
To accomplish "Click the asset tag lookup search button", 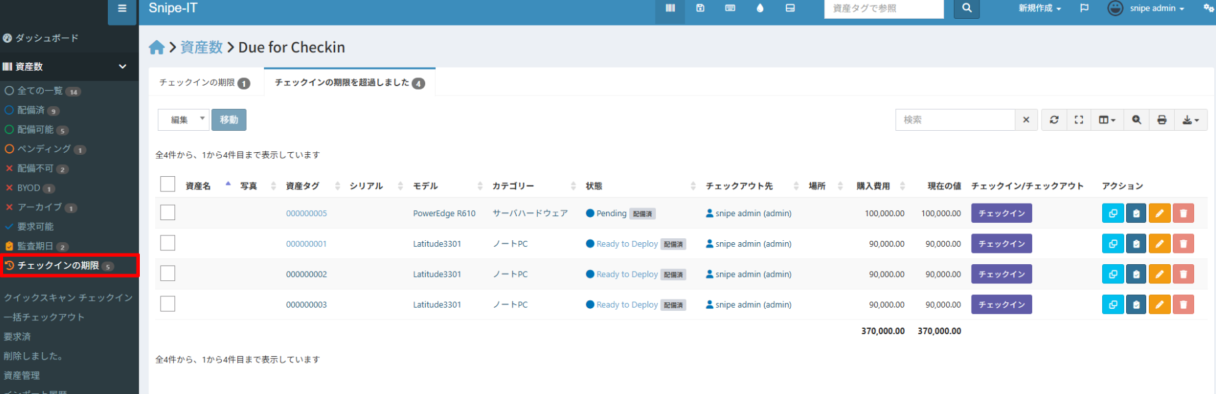I will [x=966, y=8].
